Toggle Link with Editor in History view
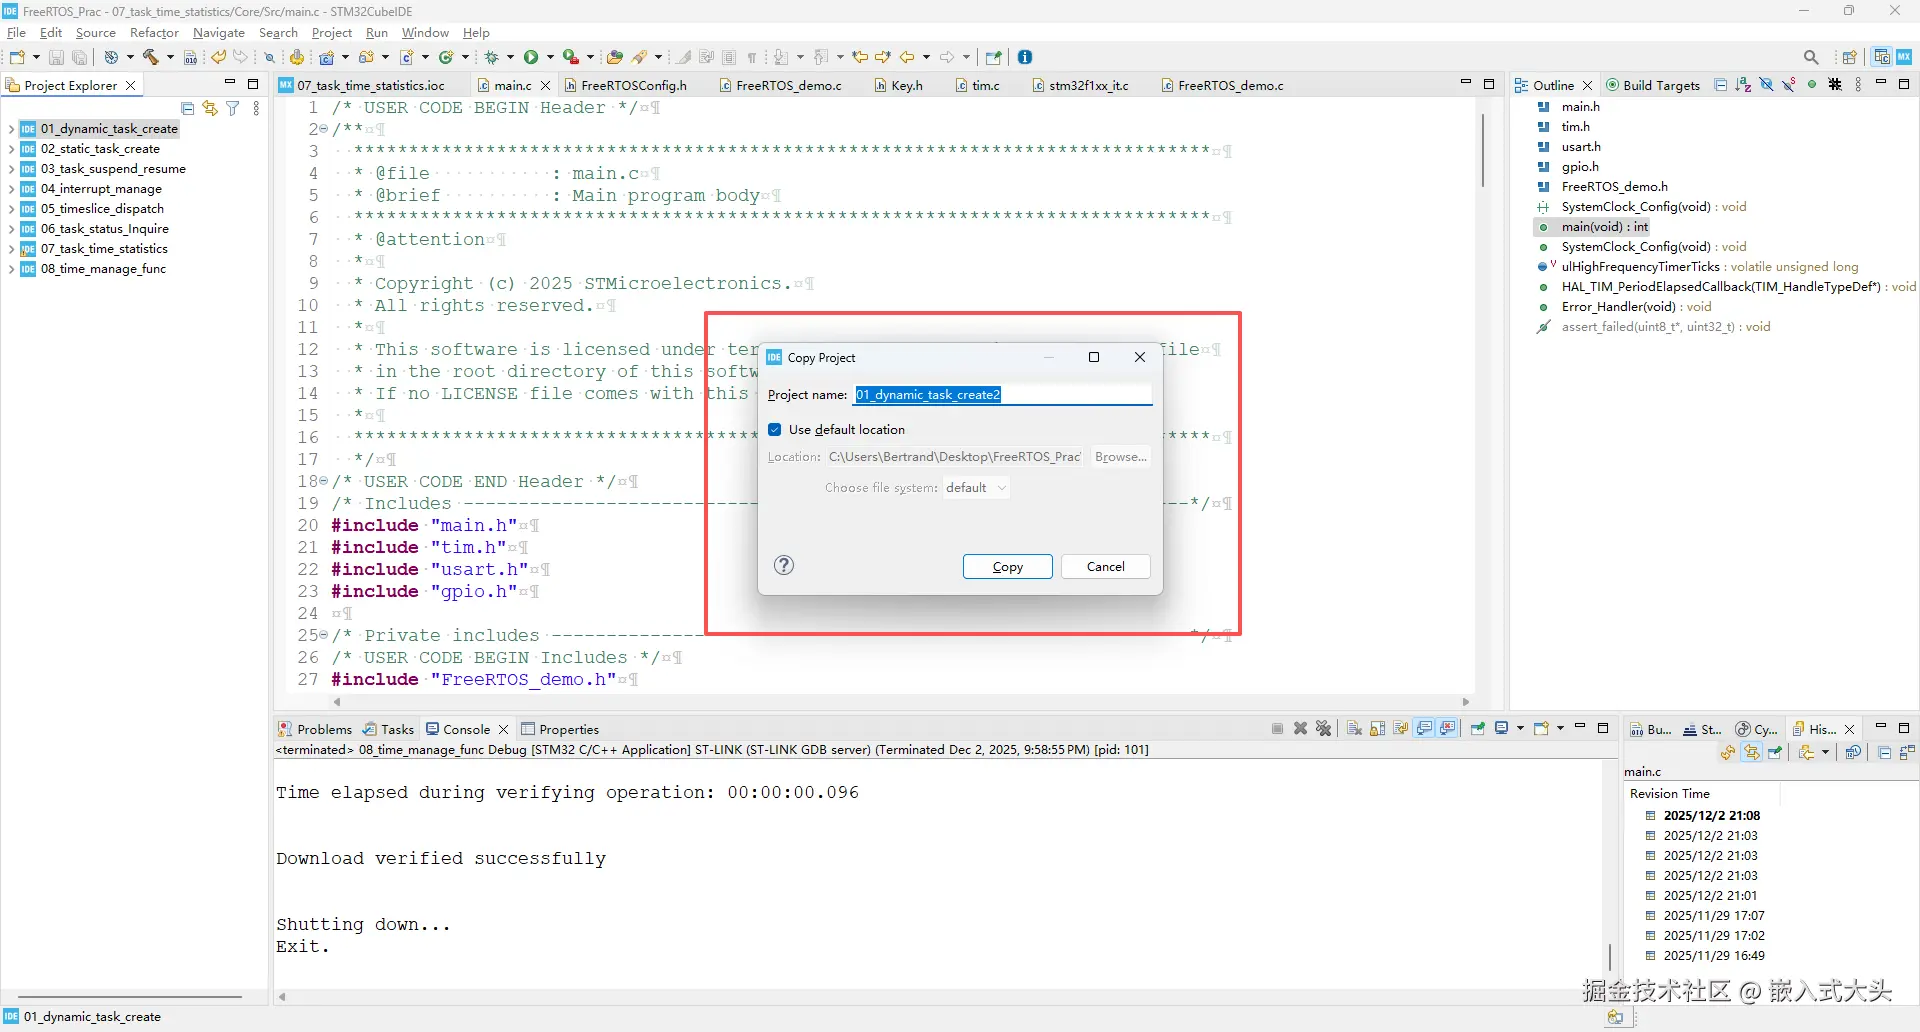This screenshot has height=1032, width=1920. [1752, 753]
